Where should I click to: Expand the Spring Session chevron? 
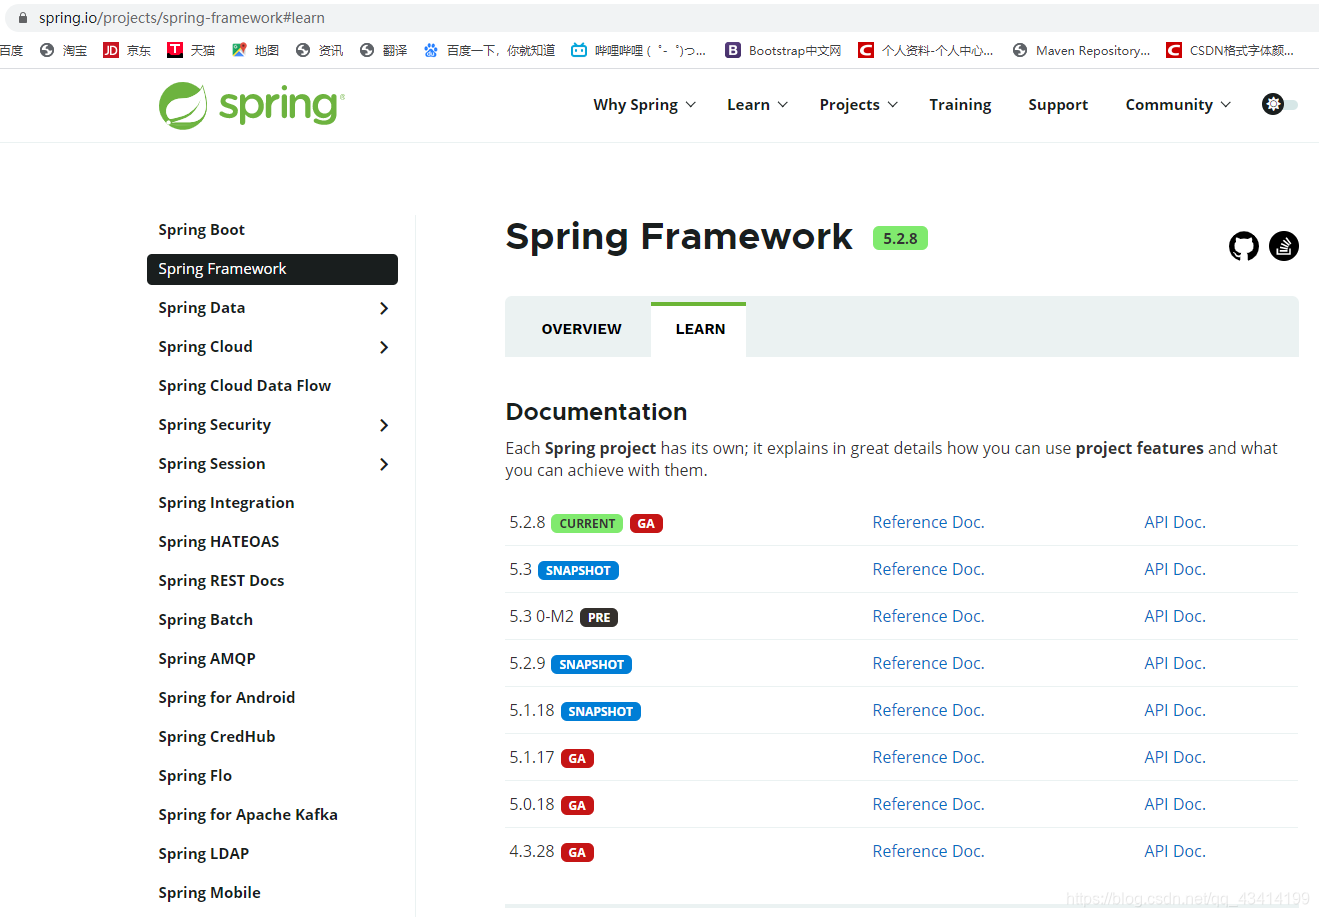[384, 464]
